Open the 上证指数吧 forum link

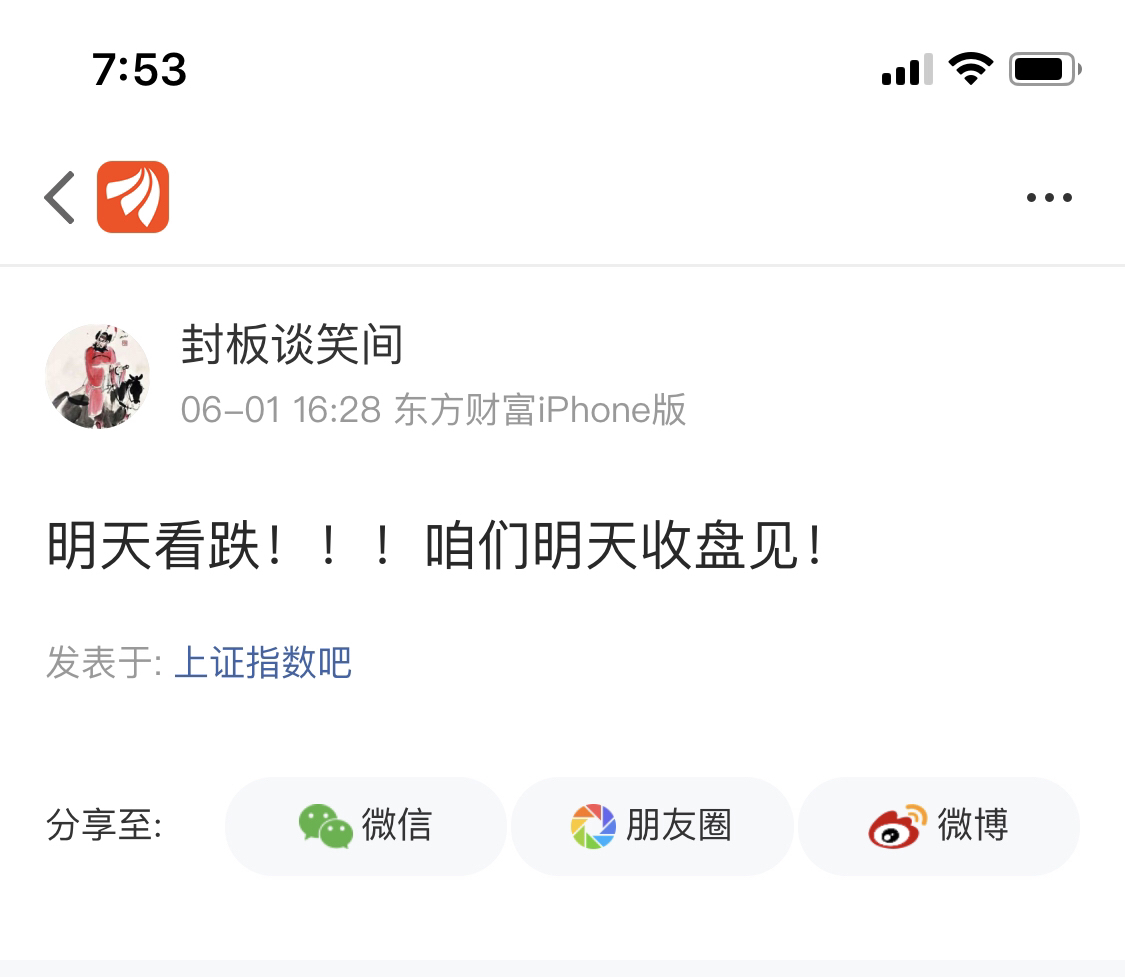pos(263,661)
